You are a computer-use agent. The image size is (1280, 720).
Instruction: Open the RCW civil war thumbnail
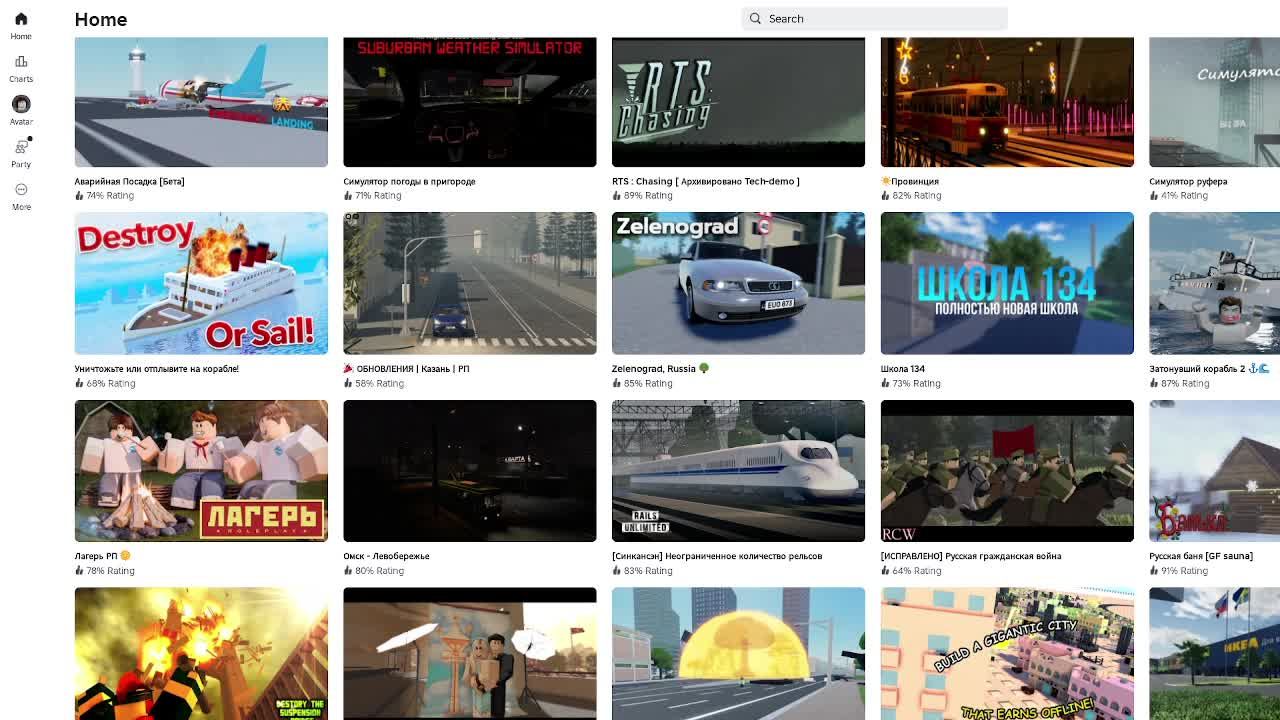(1007, 471)
